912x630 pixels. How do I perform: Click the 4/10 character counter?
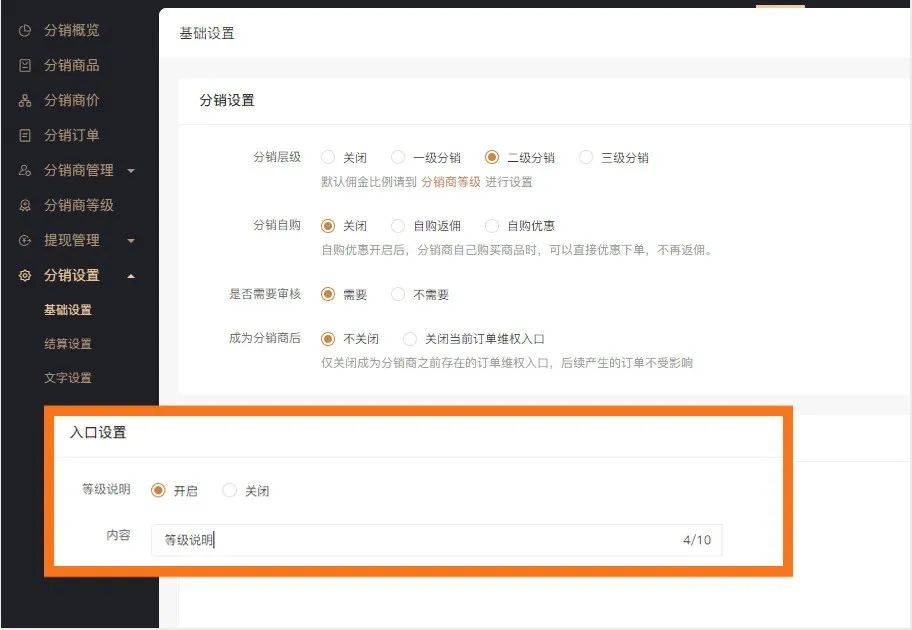697,540
